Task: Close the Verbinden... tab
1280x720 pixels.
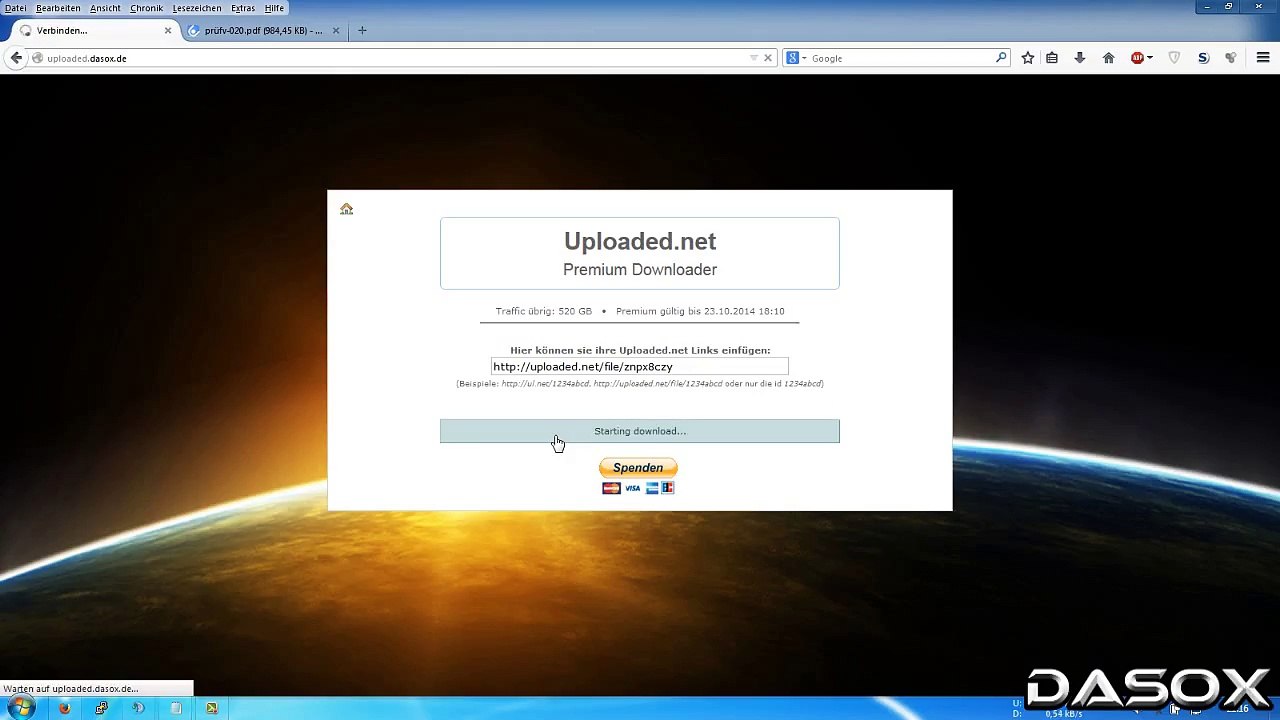Action: pyautogui.click(x=168, y=30)
